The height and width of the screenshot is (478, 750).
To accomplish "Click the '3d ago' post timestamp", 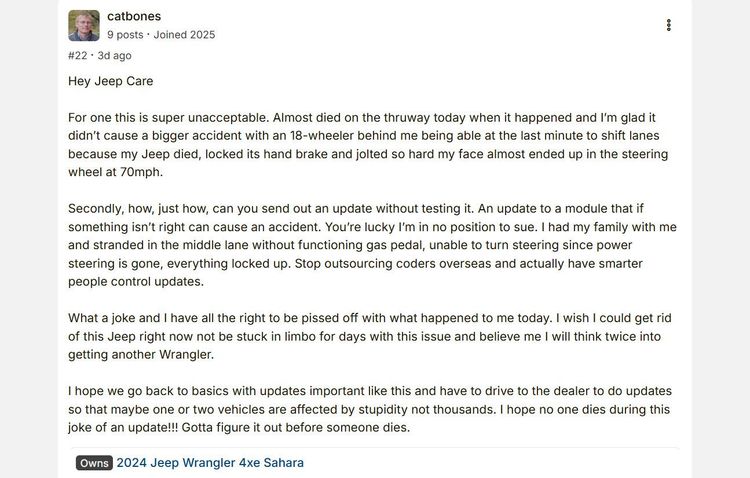I will pyautogui.click(x=114, y=56).
